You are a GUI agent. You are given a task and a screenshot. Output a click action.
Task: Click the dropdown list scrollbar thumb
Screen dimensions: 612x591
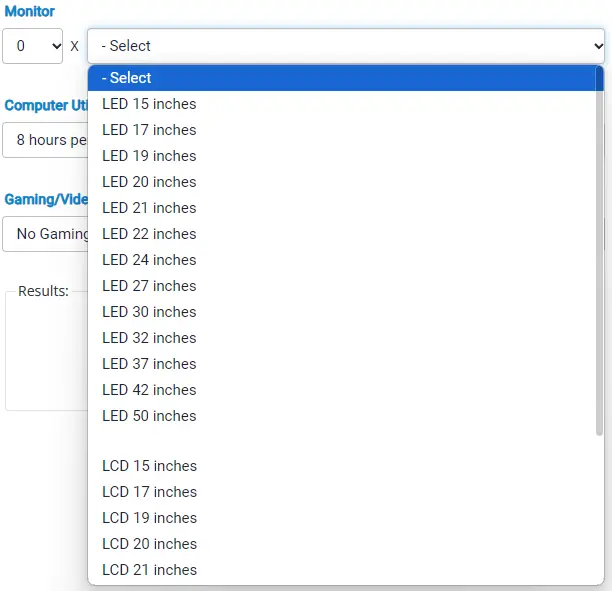tap(600, 251)
